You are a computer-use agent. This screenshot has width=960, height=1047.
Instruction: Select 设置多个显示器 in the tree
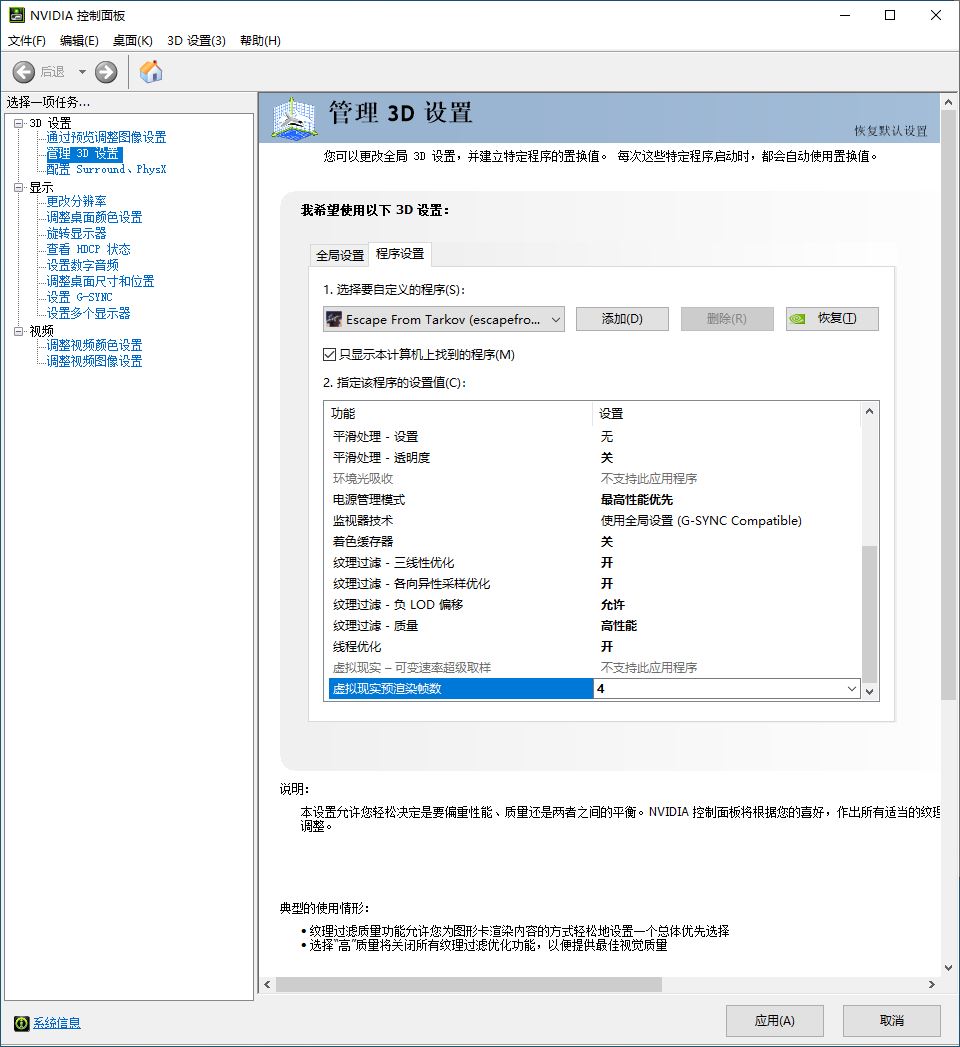[88, 313]
